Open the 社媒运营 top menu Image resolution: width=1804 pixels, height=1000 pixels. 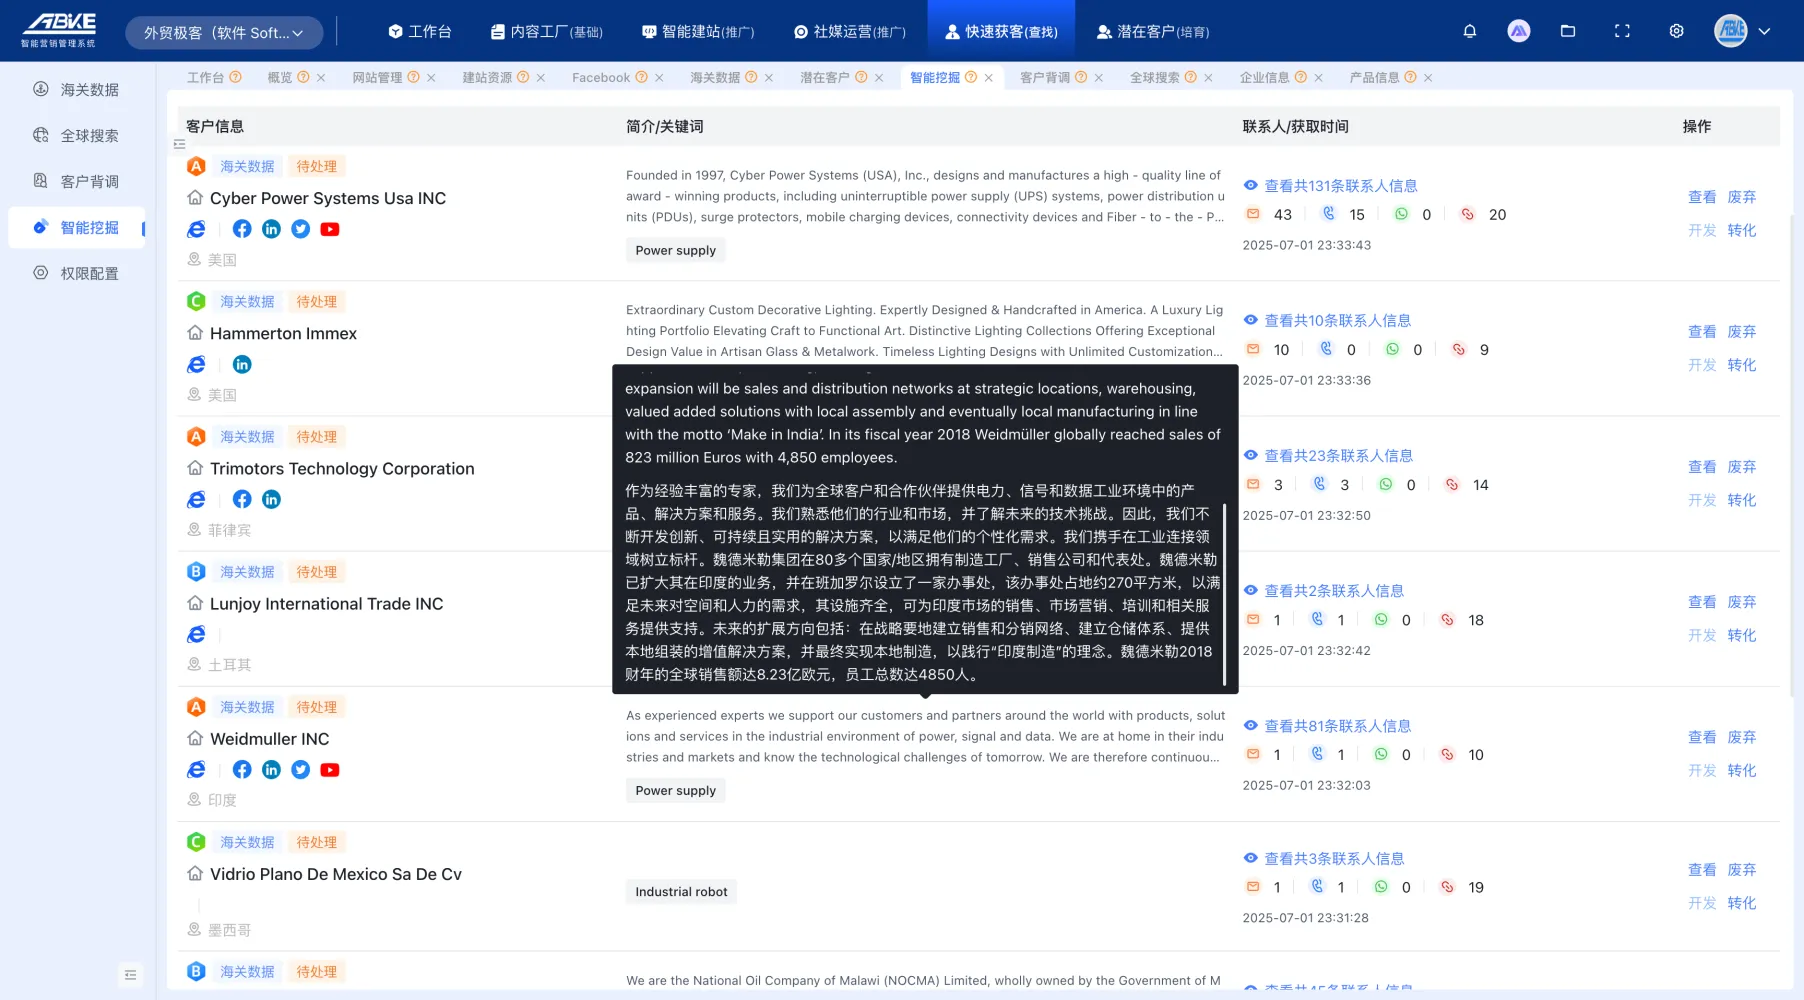[x=850, y=32]
